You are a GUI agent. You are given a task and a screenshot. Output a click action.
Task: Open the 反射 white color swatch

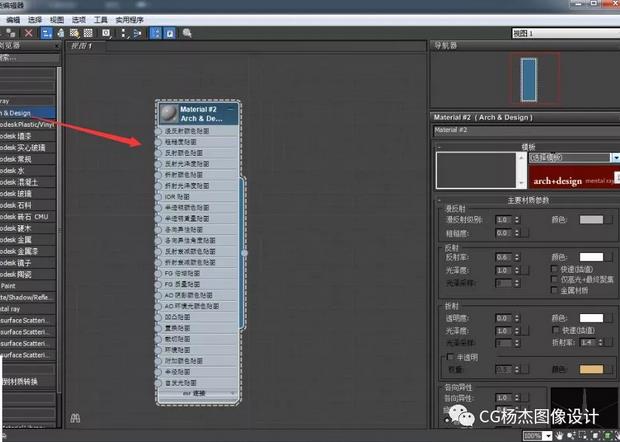(591, 257)
